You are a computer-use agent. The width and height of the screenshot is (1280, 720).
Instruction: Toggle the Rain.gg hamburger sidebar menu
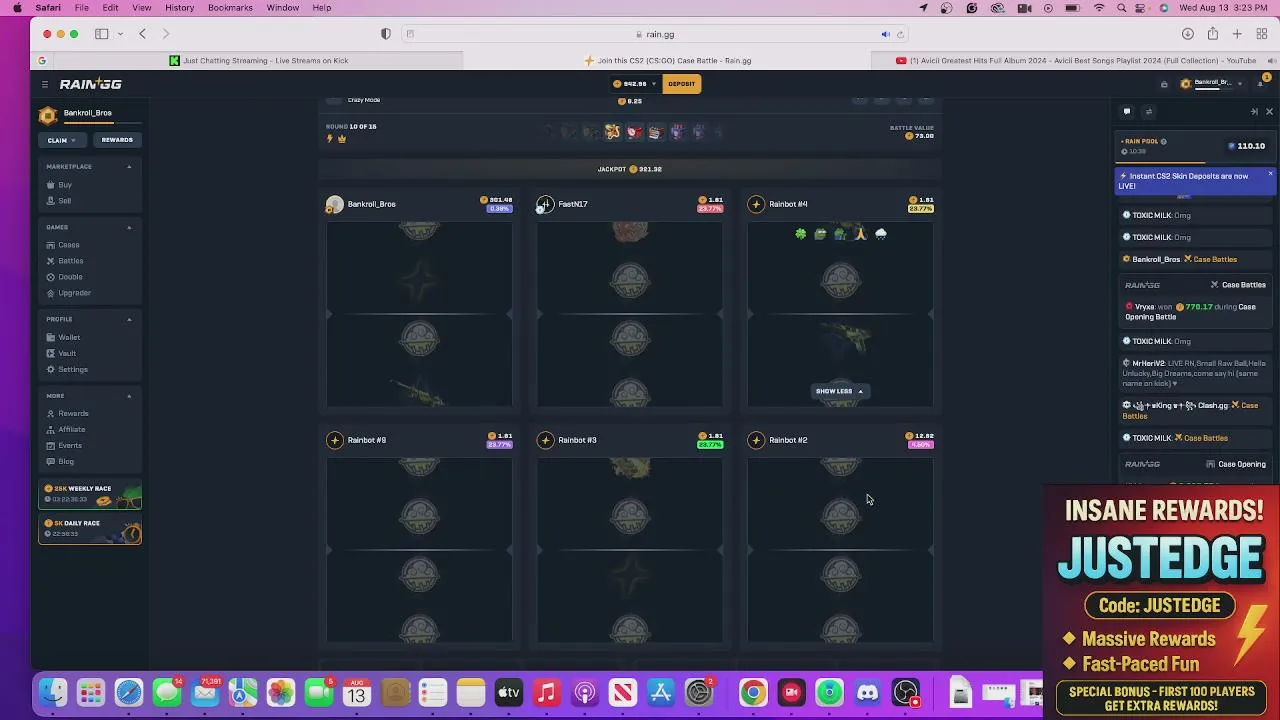[44, 84]
